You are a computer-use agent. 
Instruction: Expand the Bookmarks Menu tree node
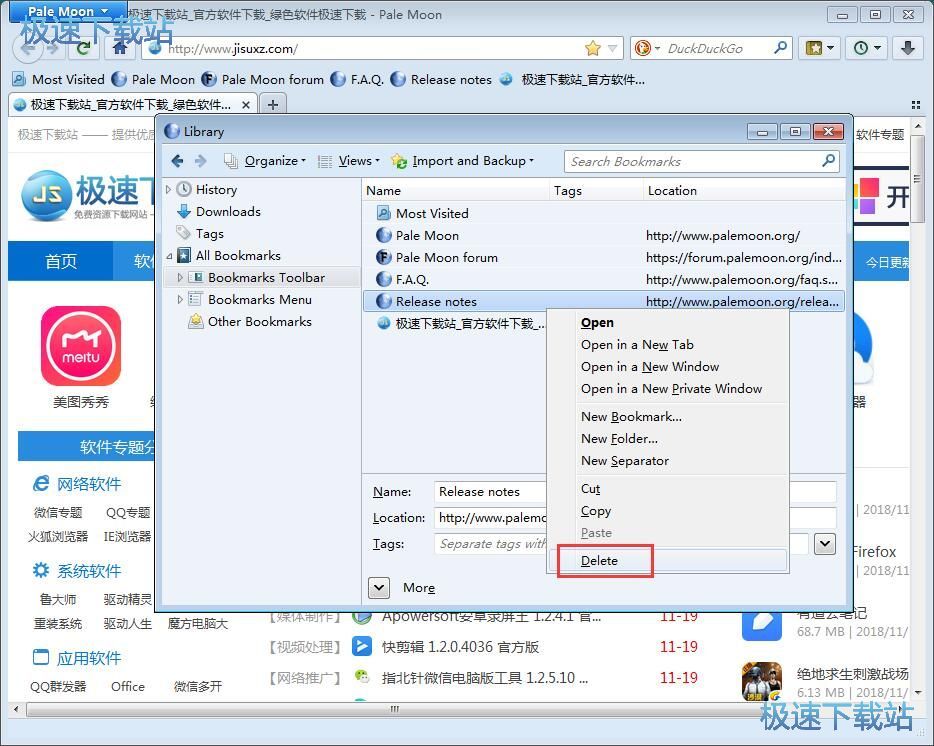180,300
